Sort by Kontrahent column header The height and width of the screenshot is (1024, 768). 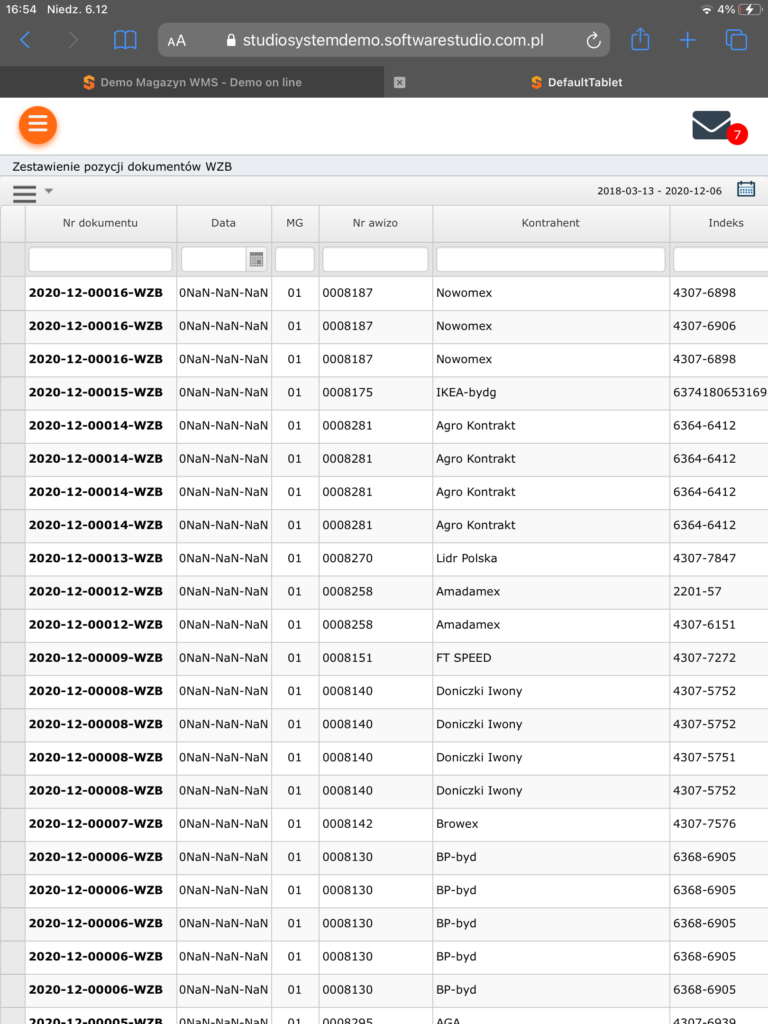[x=550, y=223]
